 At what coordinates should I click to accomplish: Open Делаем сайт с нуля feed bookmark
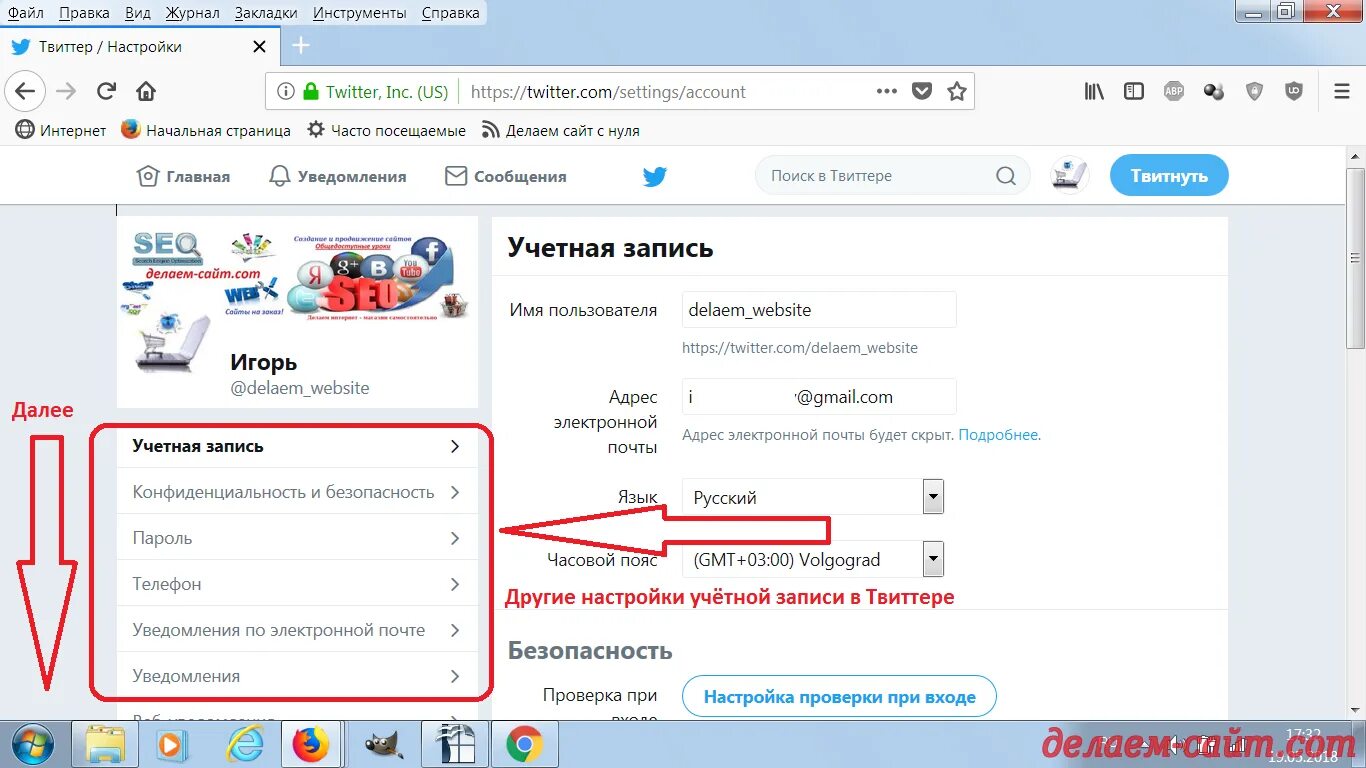click(x=560, y=130)
